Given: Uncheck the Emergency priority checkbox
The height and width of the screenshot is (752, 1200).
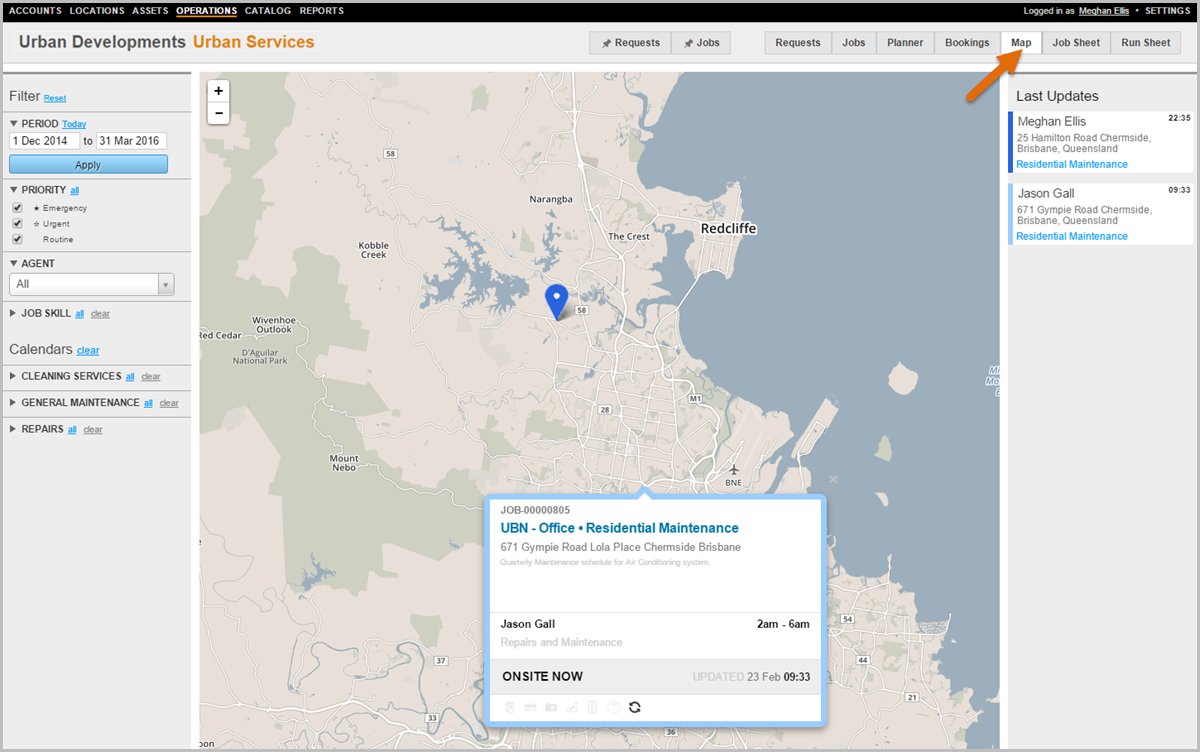Looking at the screenshot, I should (x=17, y=208).
